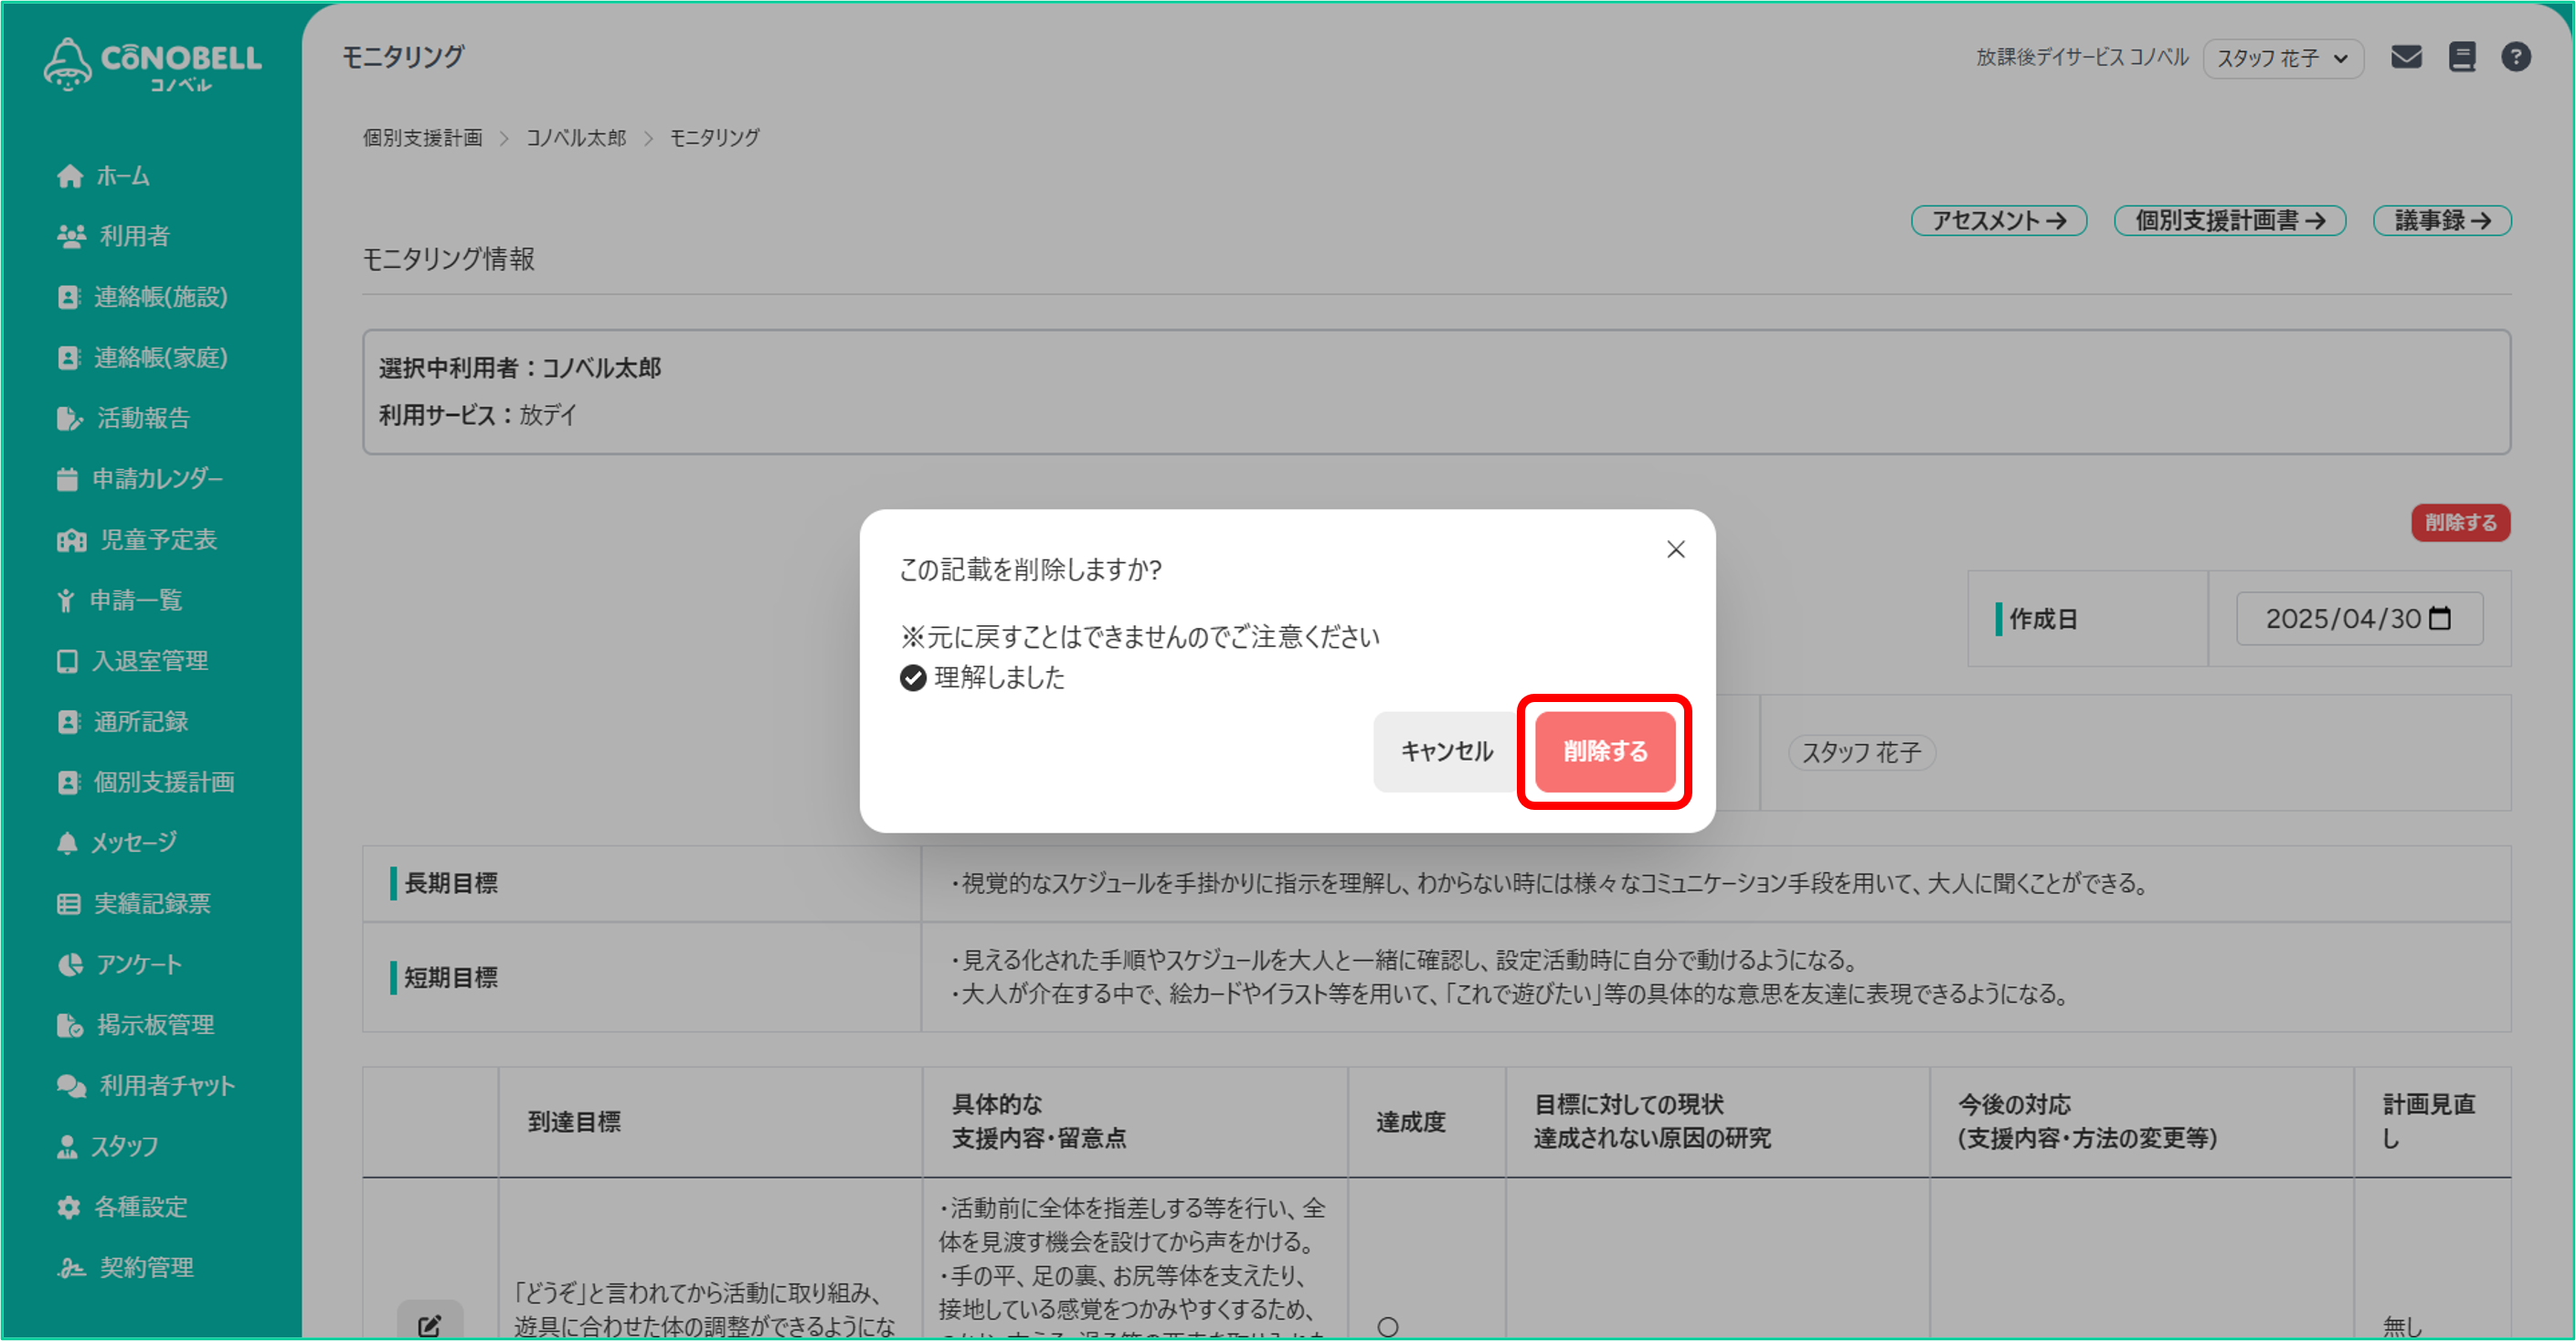Click the 連絡帳(施設) notebook icon
Viewport: 2576px width, 1341px height.
click(x=68, y=298)
